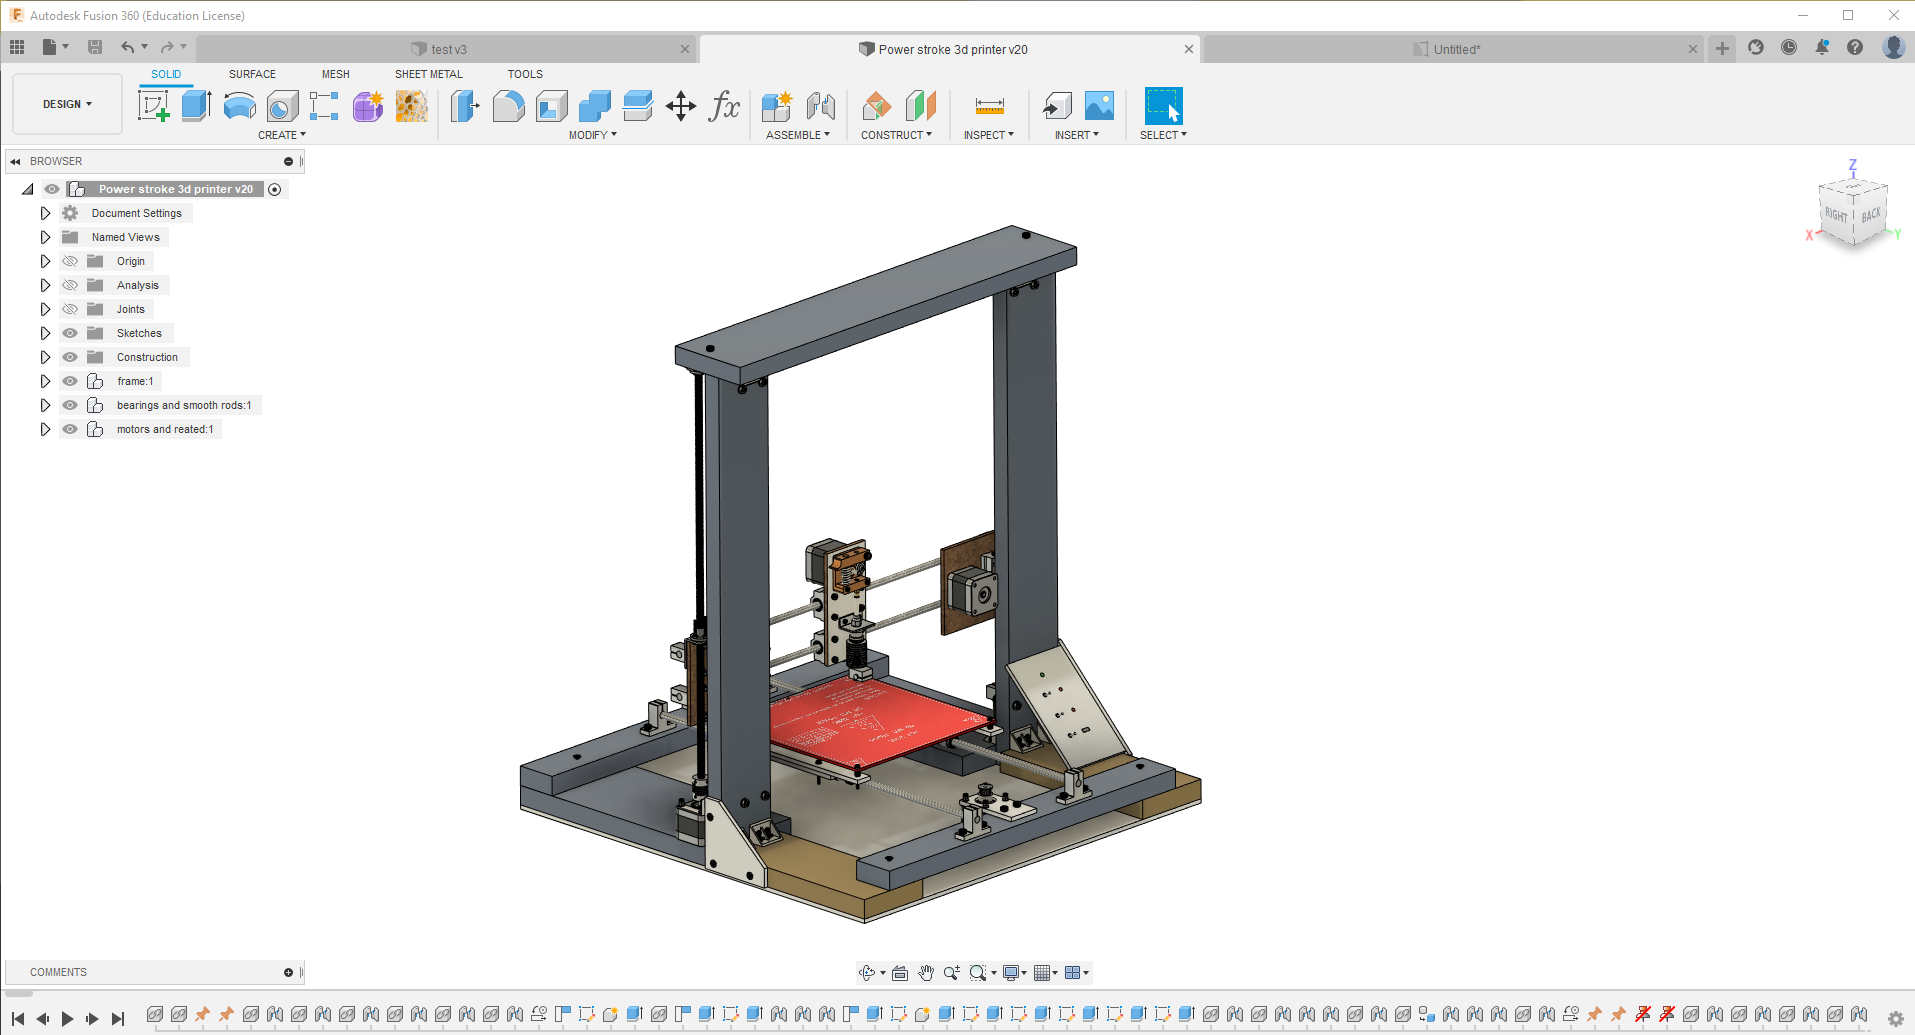Activate the window Select tool

(1163, 106)
